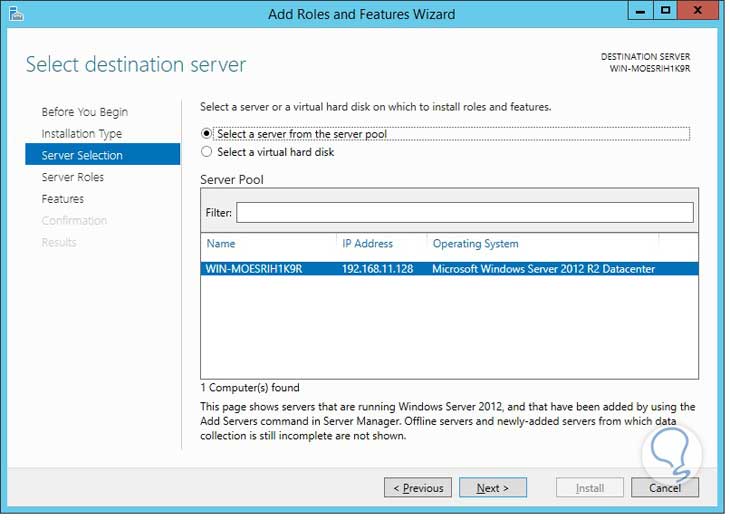
Task: Go to the Installation Type step
Action: 81,134
